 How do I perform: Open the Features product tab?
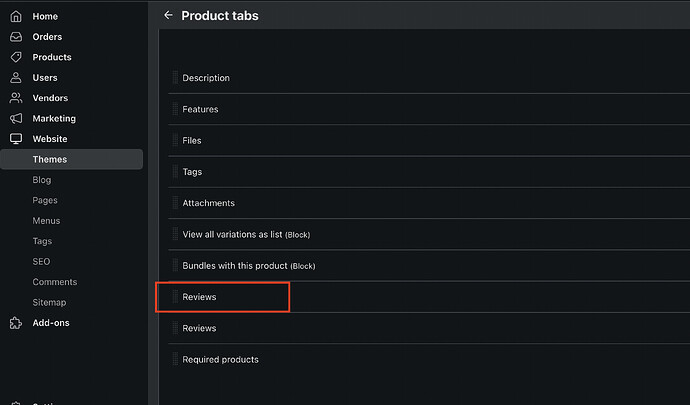(x=200, y=109)
